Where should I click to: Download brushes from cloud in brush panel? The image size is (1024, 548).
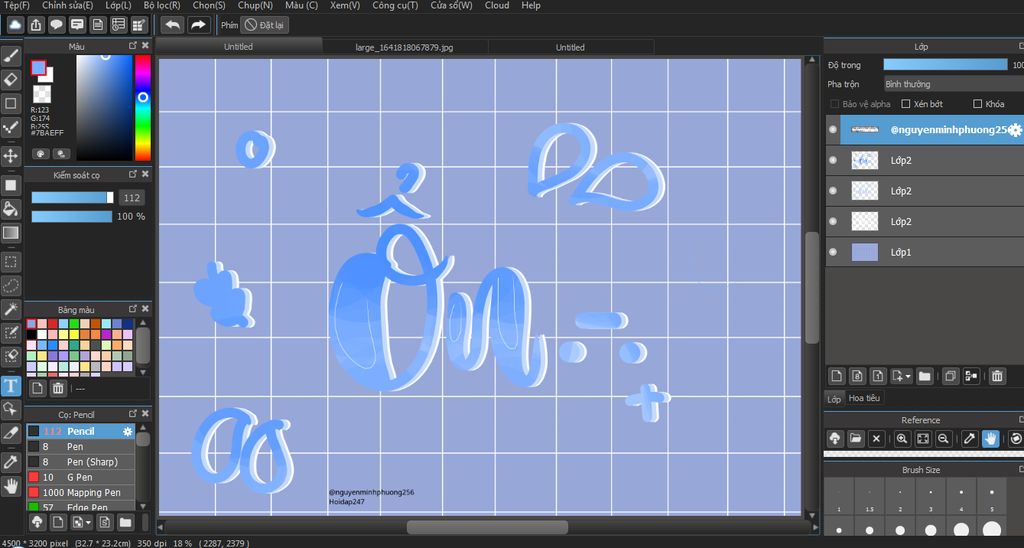click(x=37, y=522)
